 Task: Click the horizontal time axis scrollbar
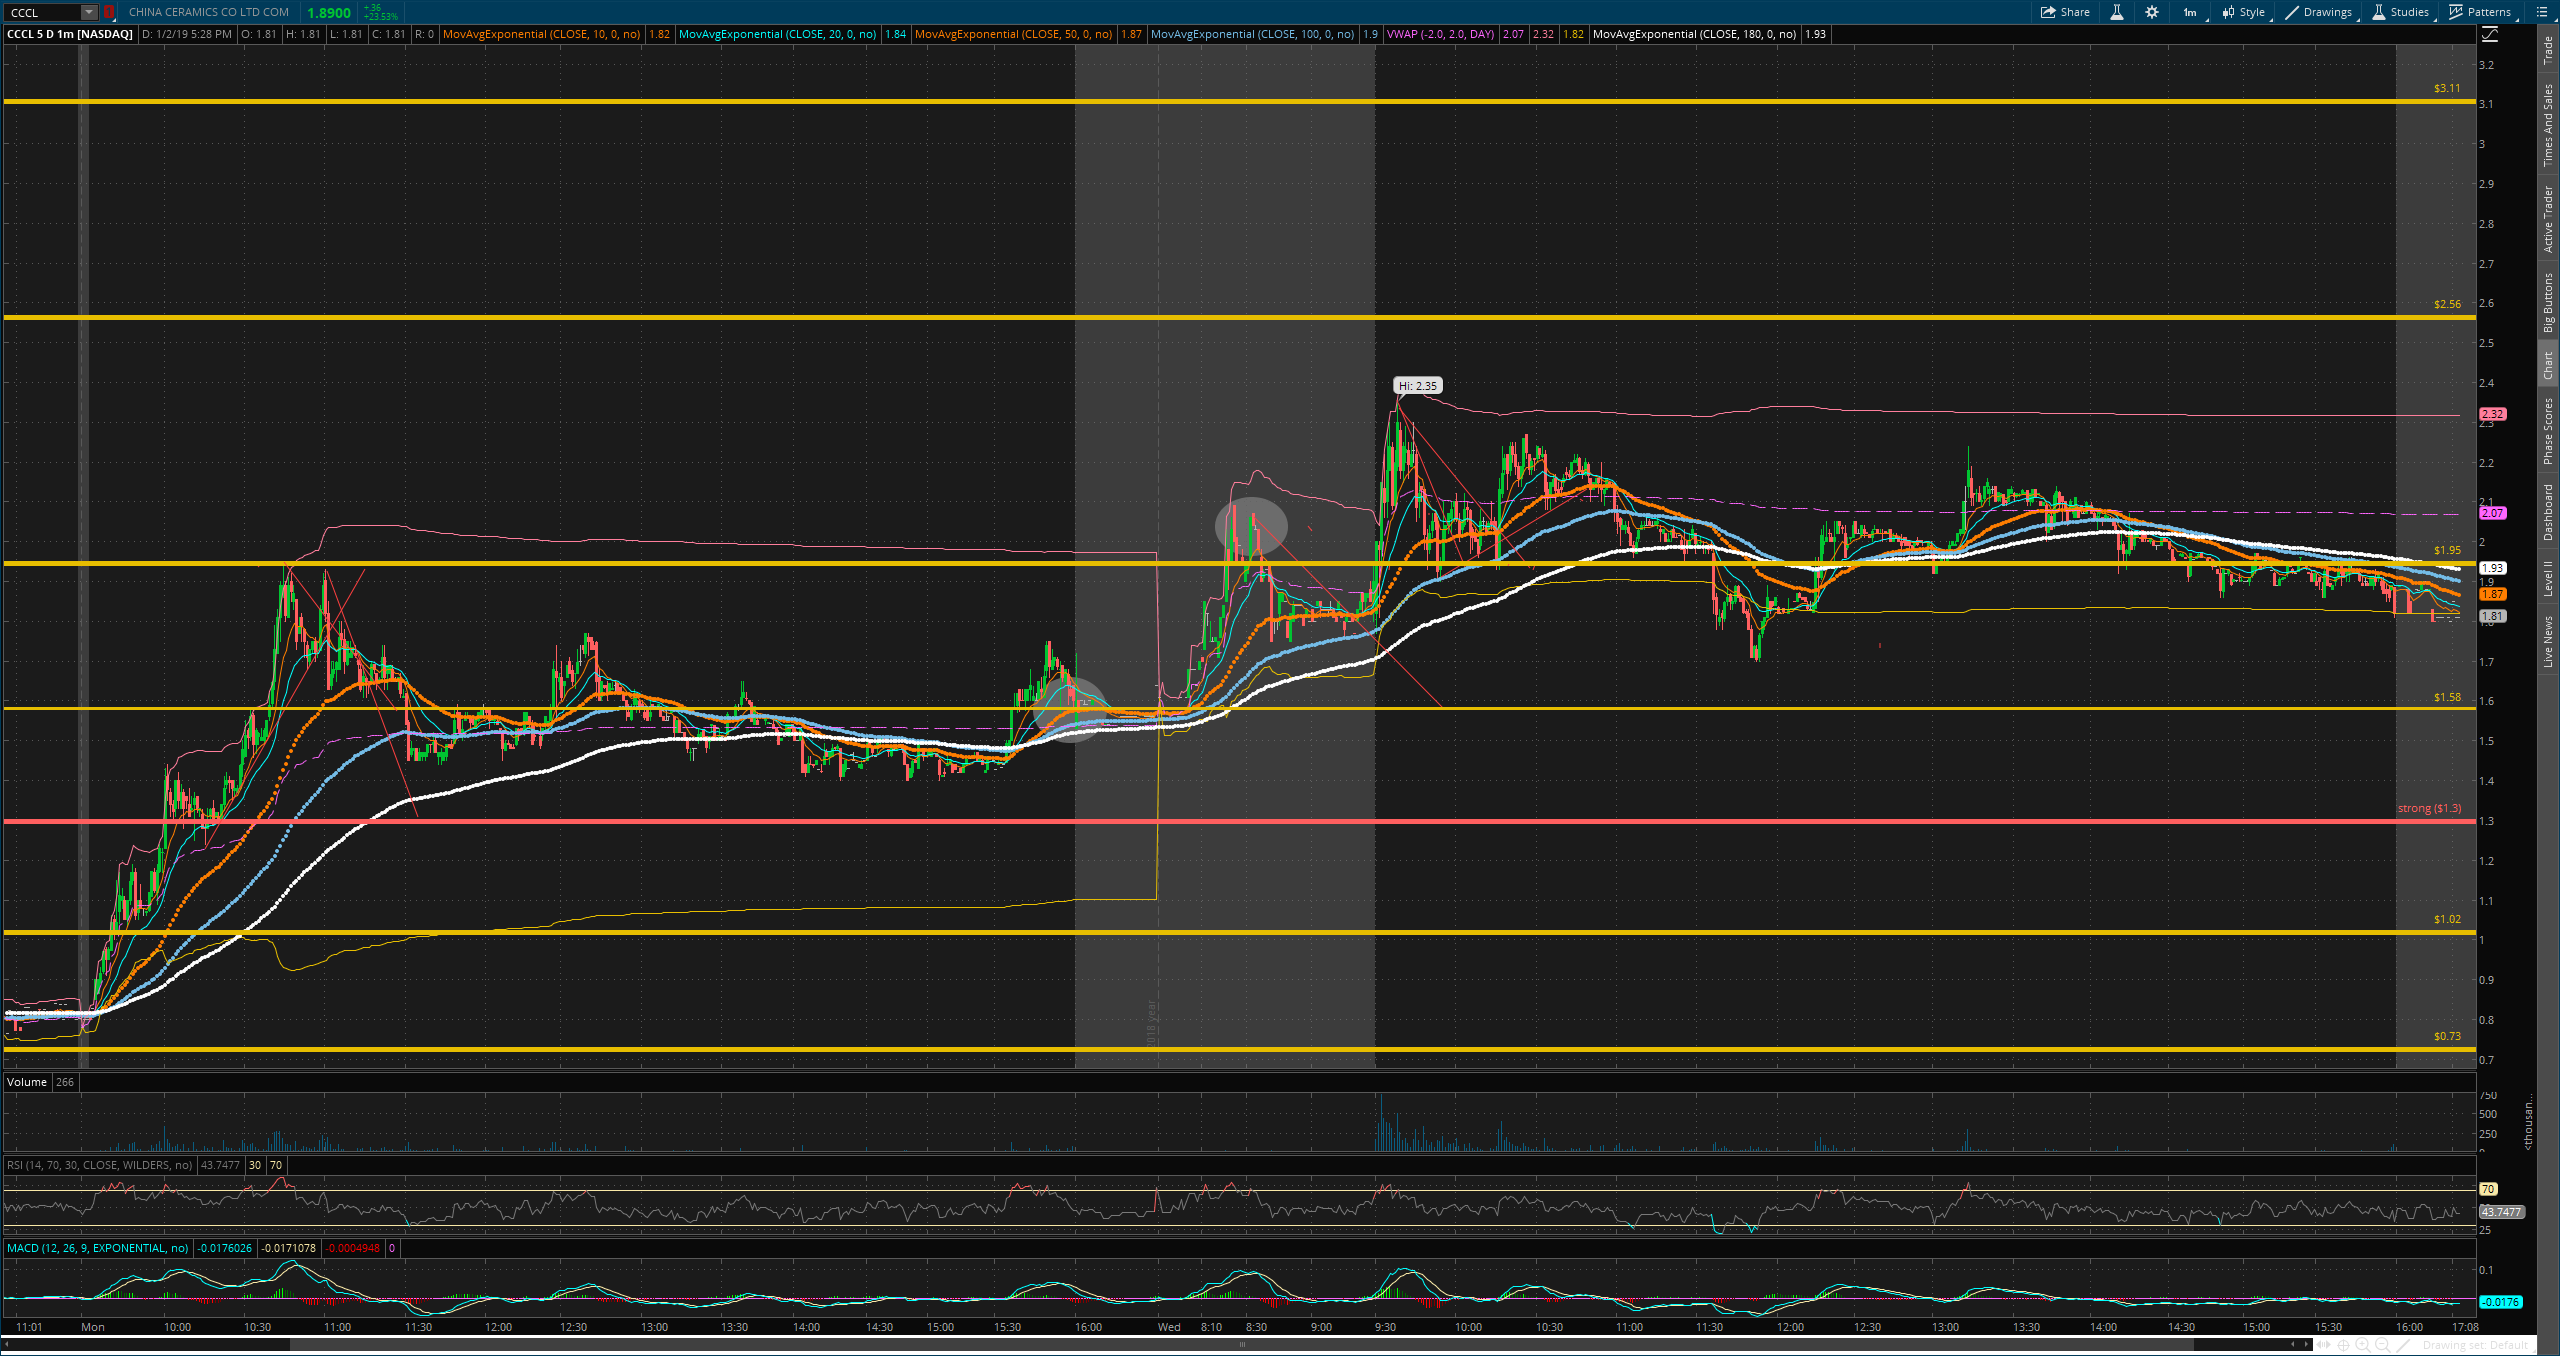coord(1240,1344)
